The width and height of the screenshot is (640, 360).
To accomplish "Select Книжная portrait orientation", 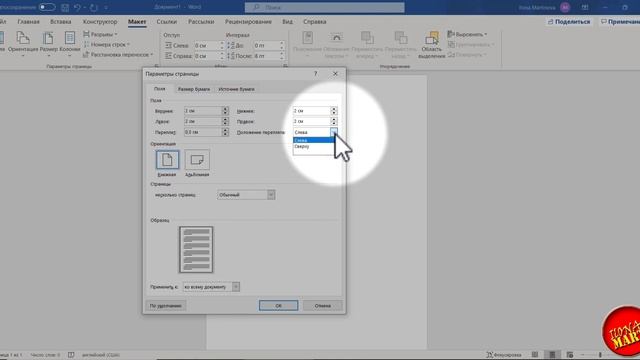I will pos(167,163).
